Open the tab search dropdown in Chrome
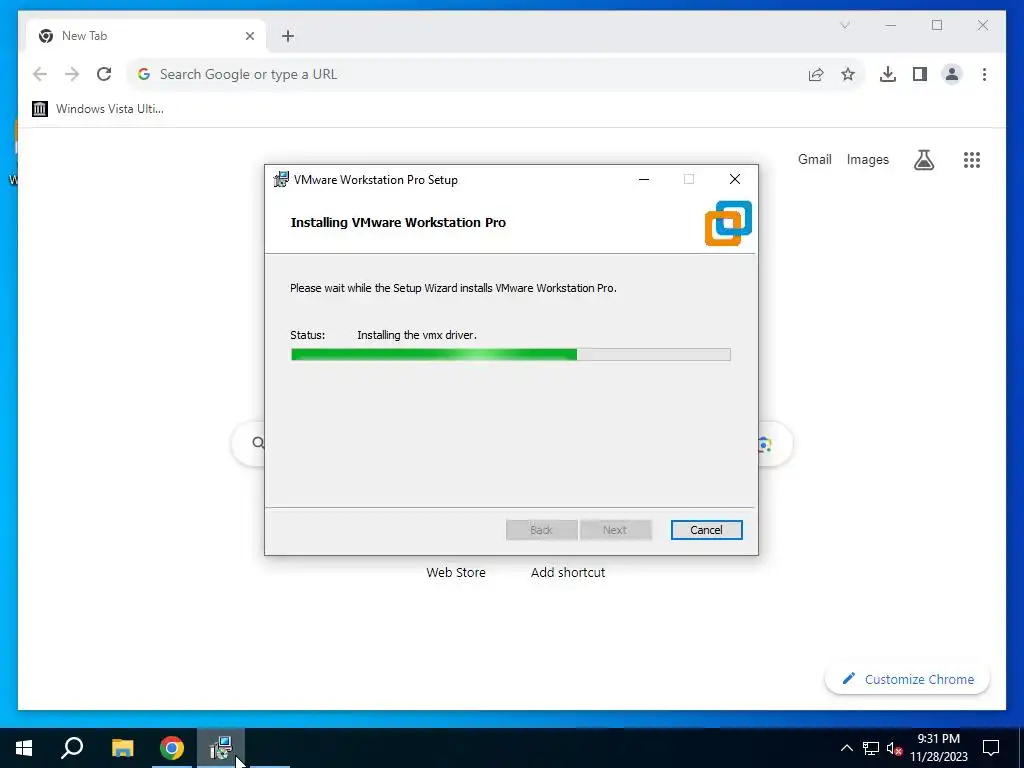 (x=844, y=25)
